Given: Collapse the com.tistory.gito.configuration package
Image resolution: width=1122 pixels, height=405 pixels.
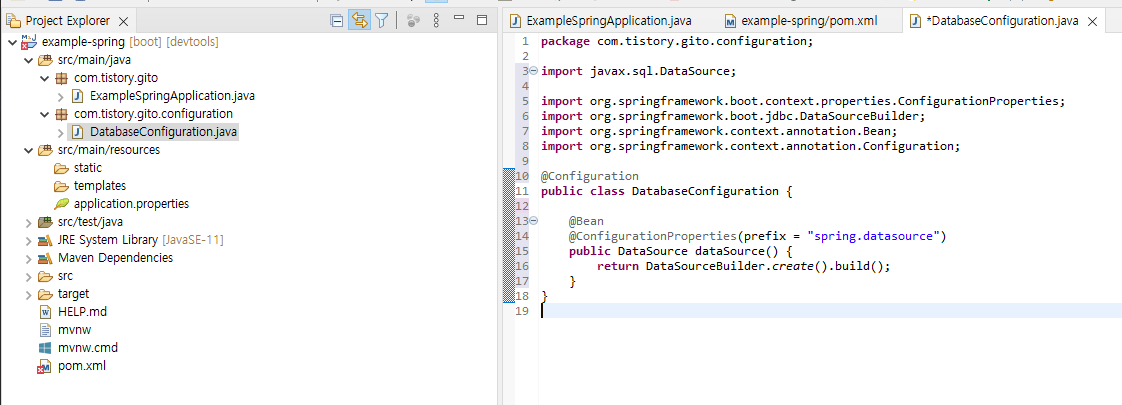Looking at the screenshot, I should (x=44, y=114).
